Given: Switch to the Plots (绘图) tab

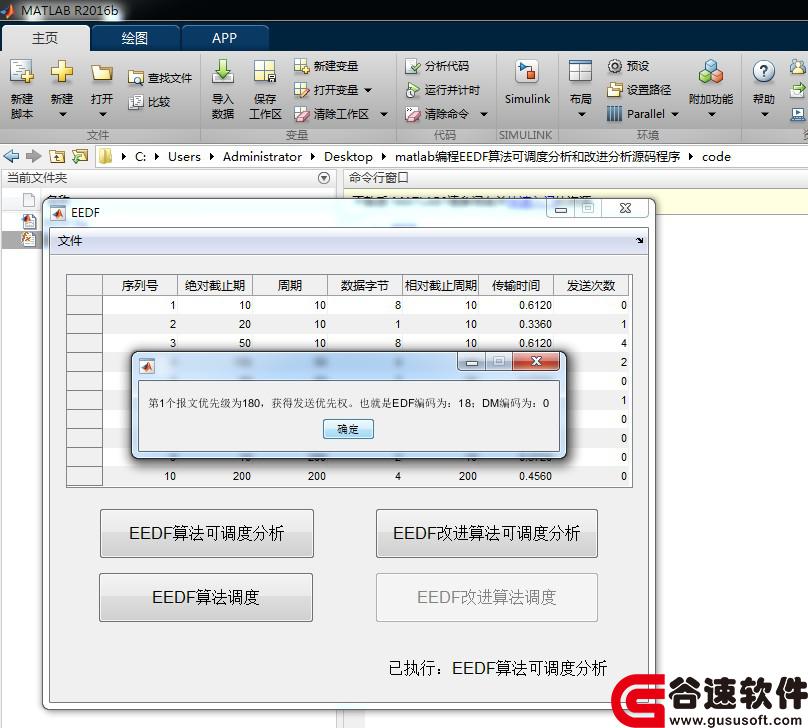Looking at the screenshot, I should click(x=134, y=38).
